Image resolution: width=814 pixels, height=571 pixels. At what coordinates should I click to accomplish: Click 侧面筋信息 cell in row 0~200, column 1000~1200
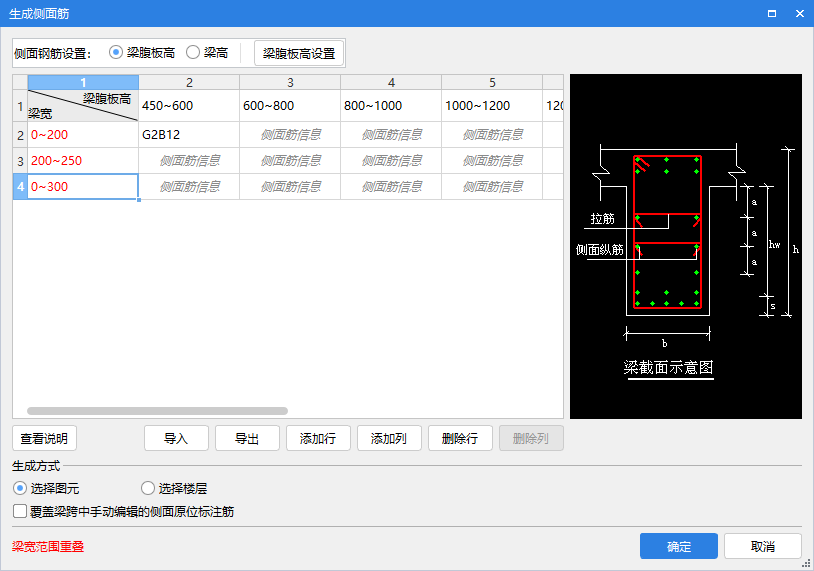point(492,135)
